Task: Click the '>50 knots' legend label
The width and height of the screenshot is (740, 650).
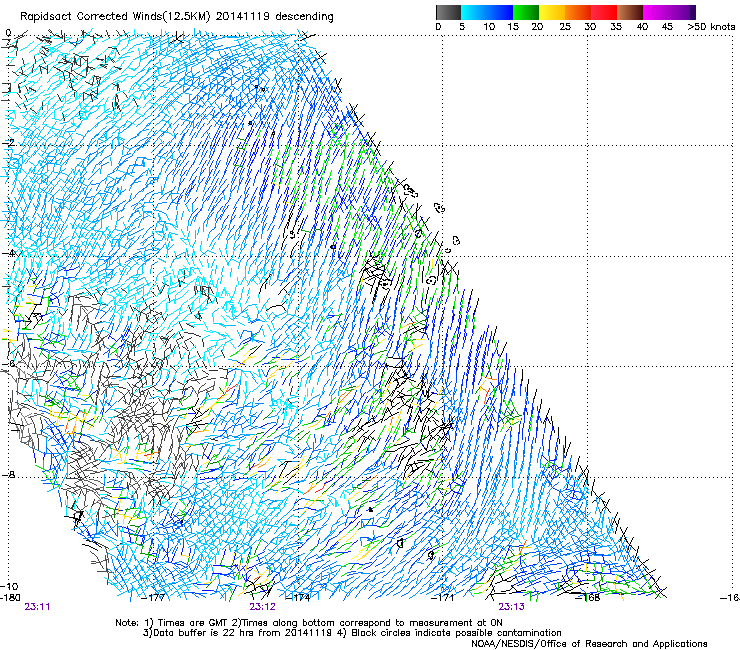Action: tap(711, 27)
